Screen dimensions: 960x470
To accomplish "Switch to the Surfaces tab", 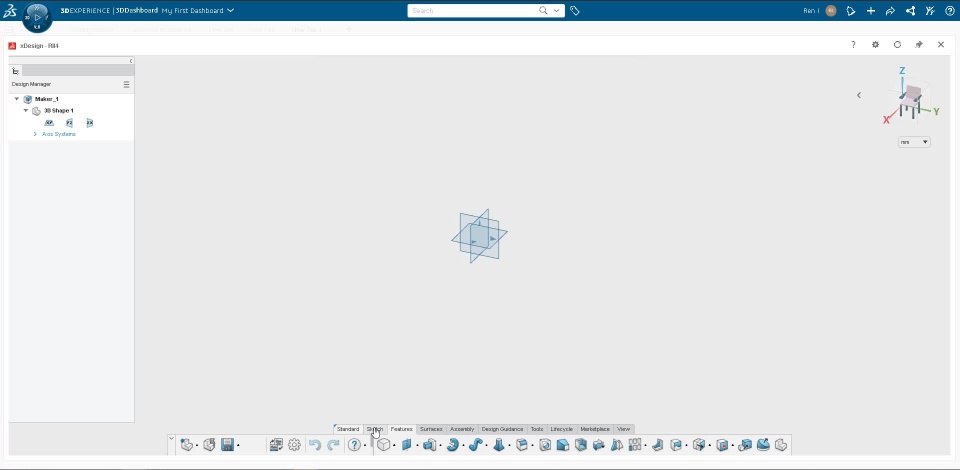I will tap(431, 429).
